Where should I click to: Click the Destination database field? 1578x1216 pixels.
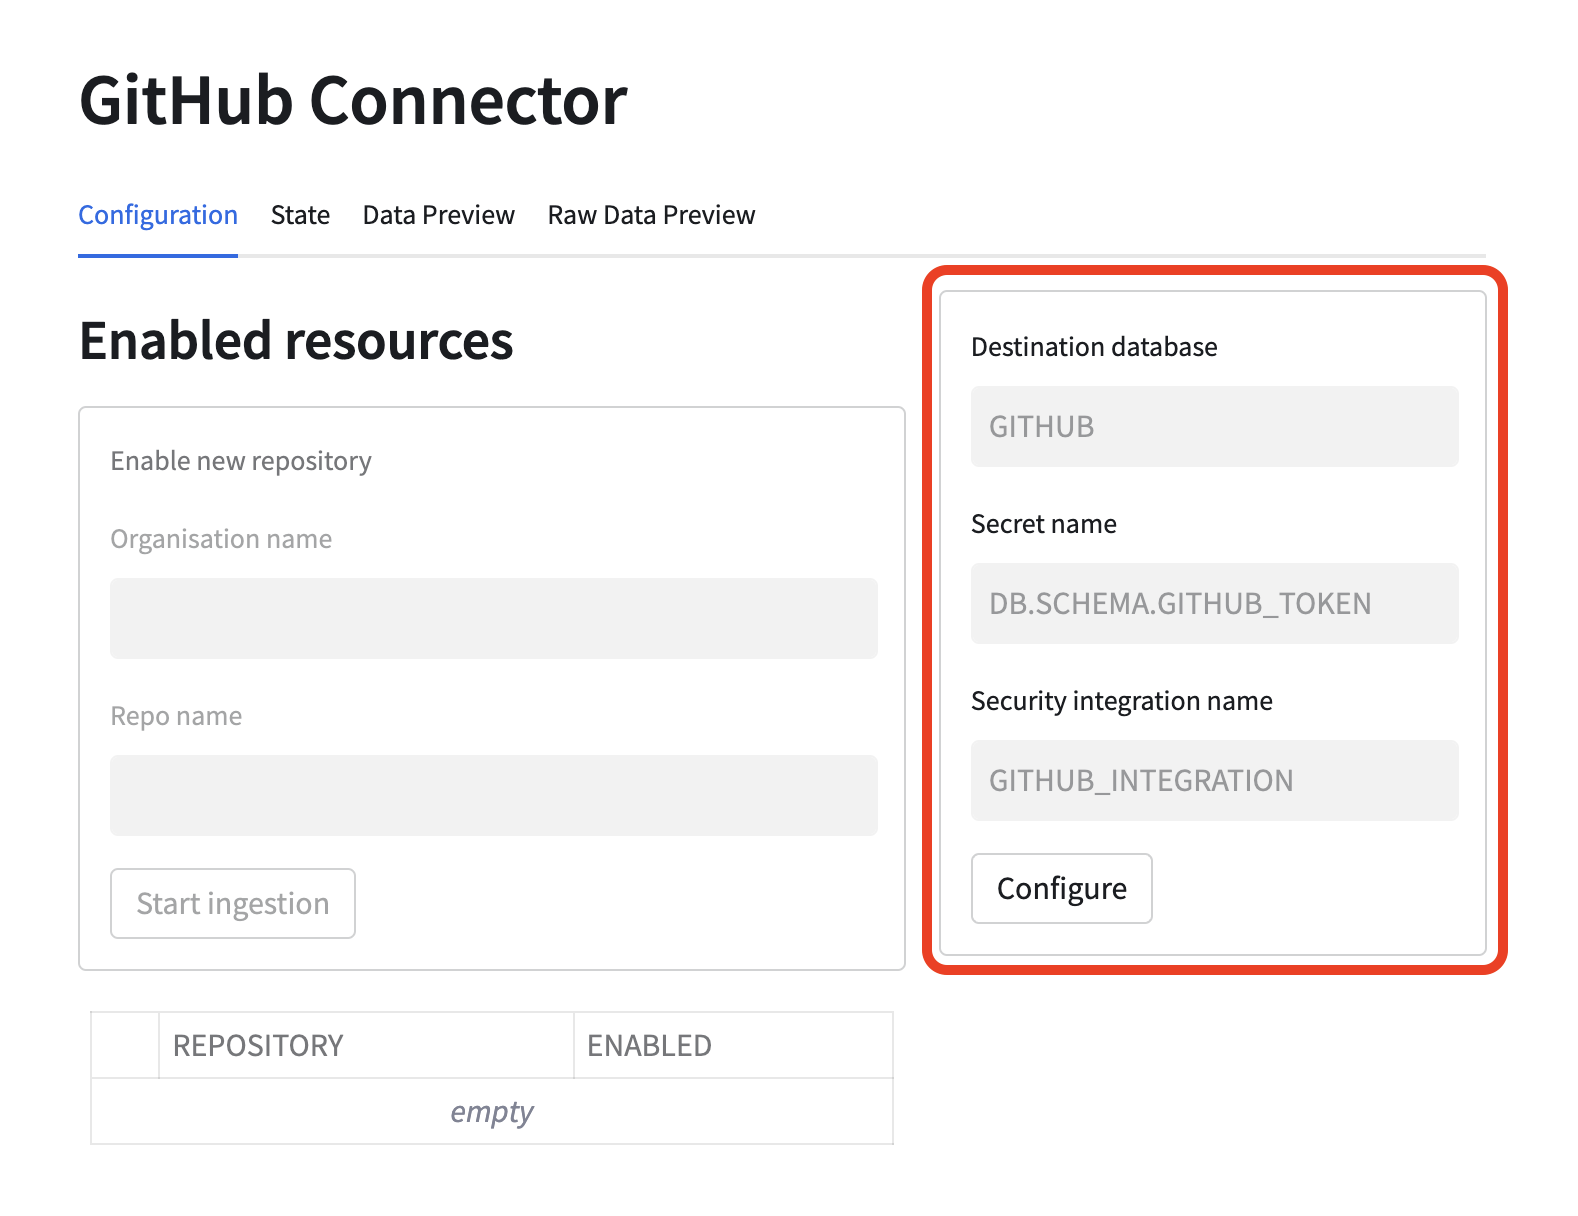click(x=1215, y=426)
